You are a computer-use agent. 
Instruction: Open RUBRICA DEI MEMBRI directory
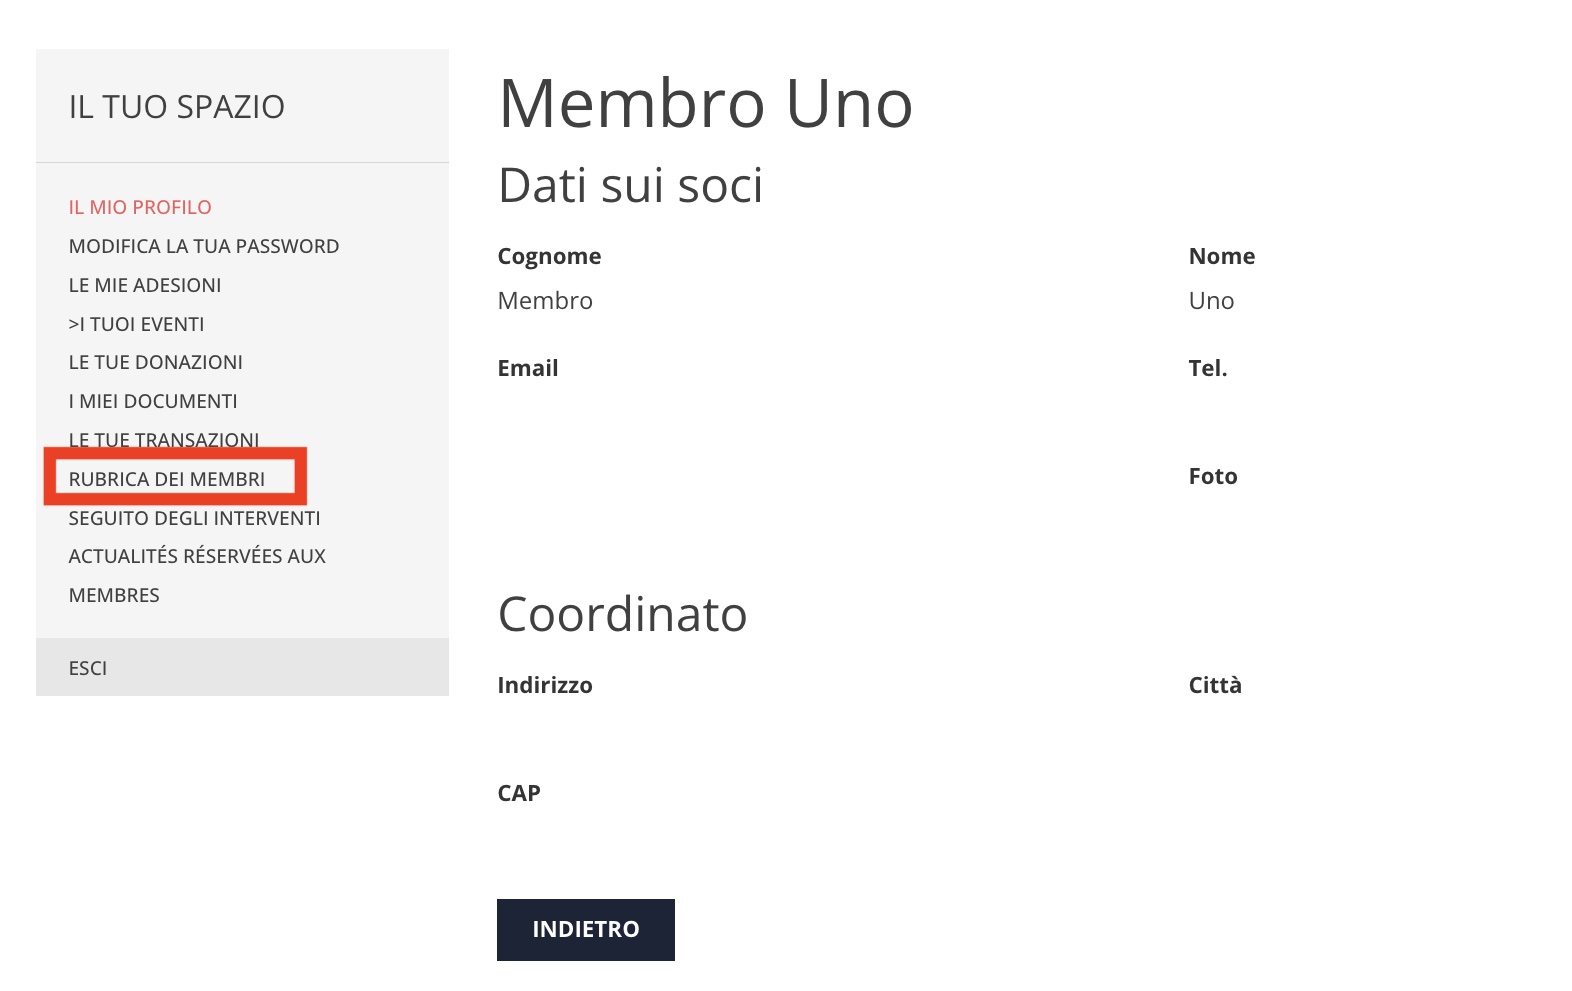pos(167,479)
